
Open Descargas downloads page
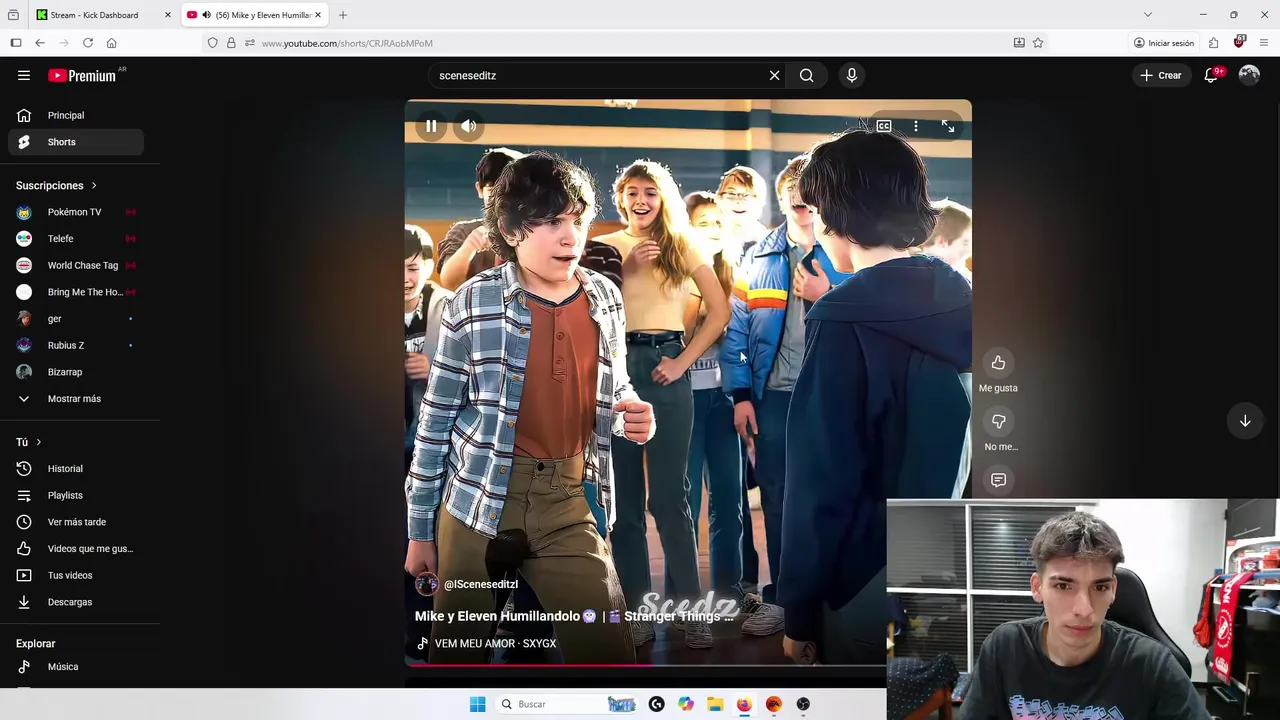[76, 602]
